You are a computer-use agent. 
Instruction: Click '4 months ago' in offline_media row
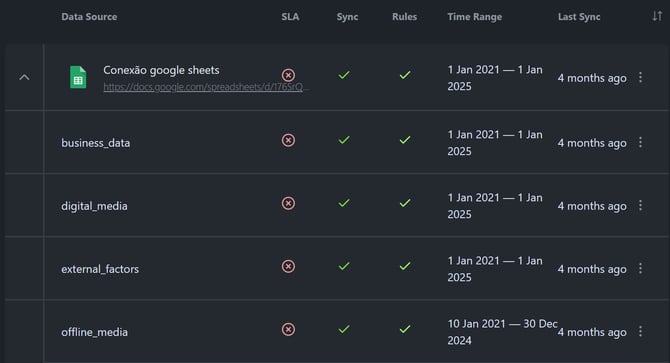592,332
